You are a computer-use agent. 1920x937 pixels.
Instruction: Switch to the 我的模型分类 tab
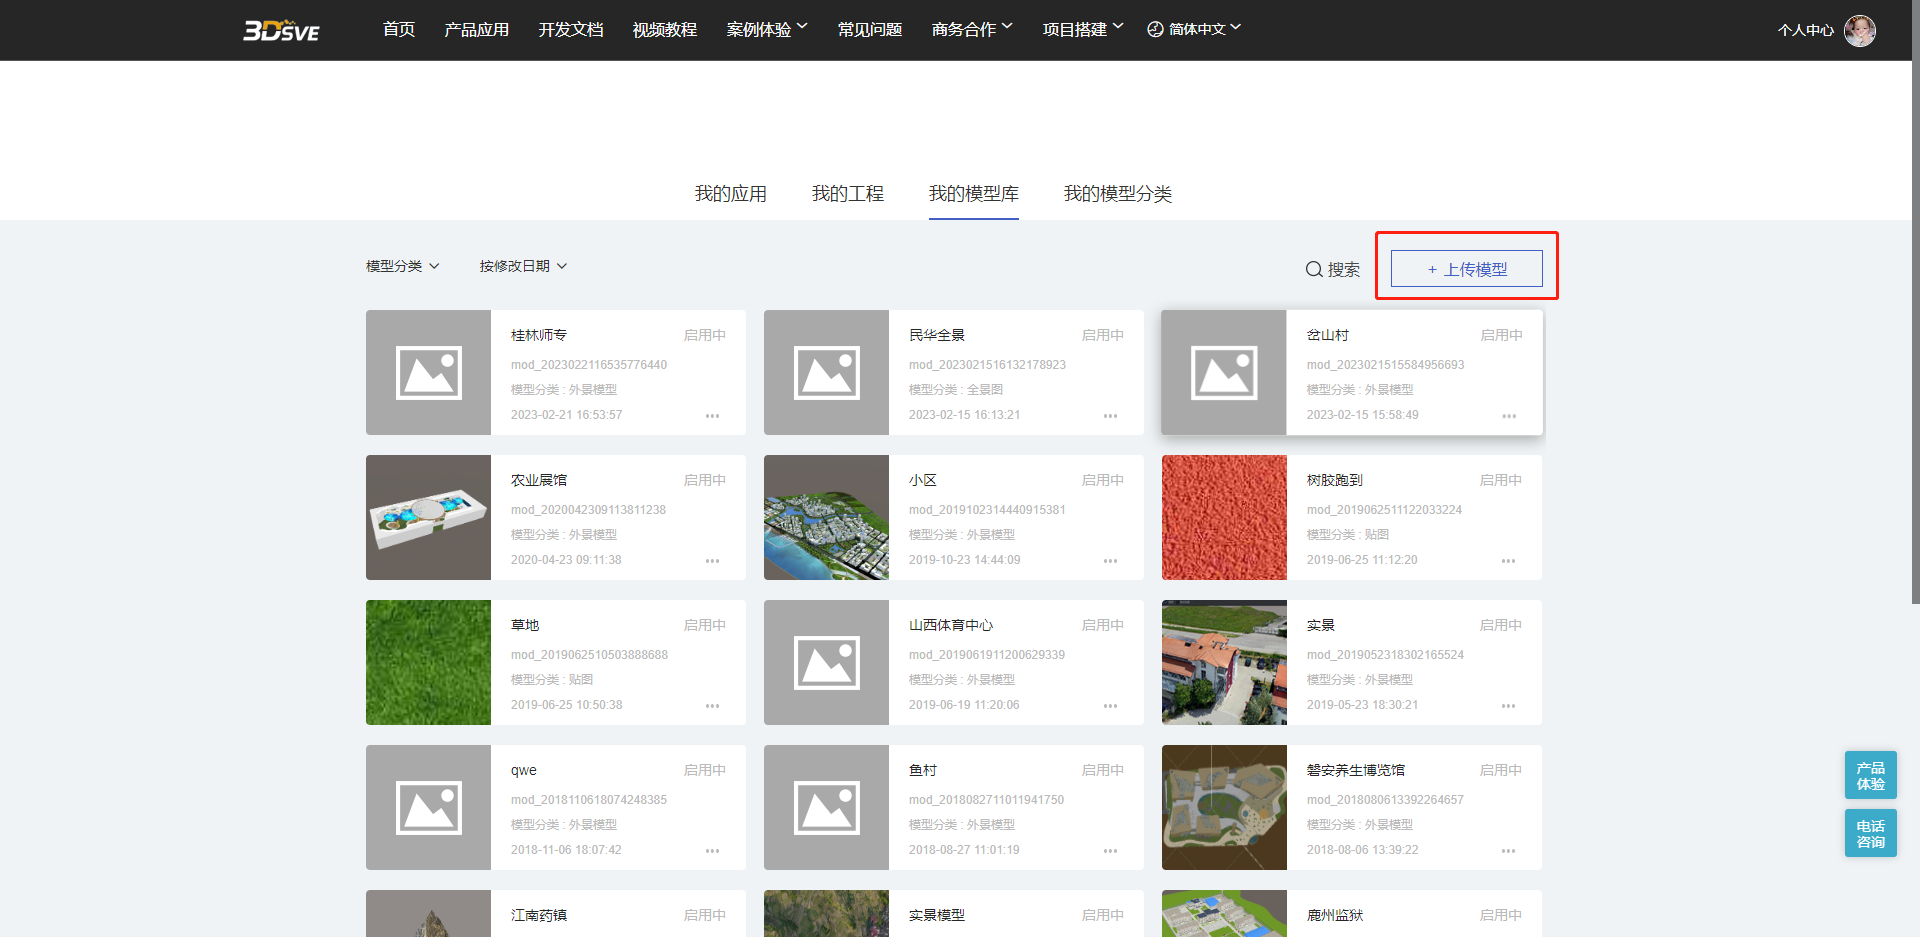(1117, 194)
